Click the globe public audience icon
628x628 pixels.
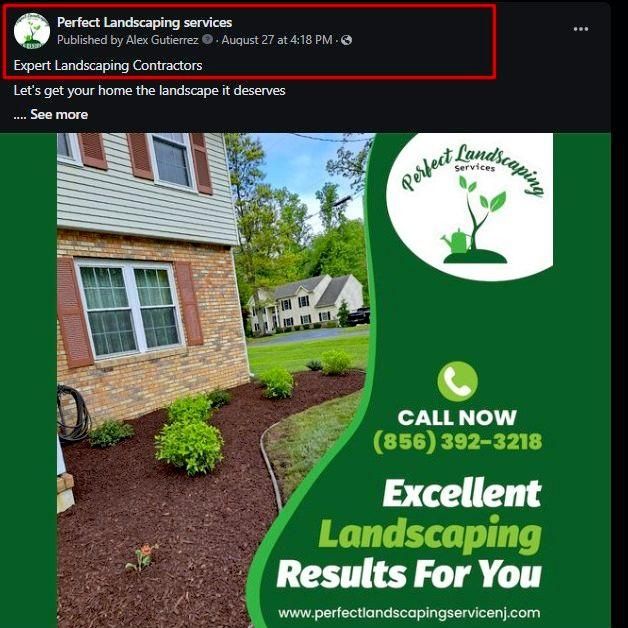pyautogui.click(x=346, y=40)
